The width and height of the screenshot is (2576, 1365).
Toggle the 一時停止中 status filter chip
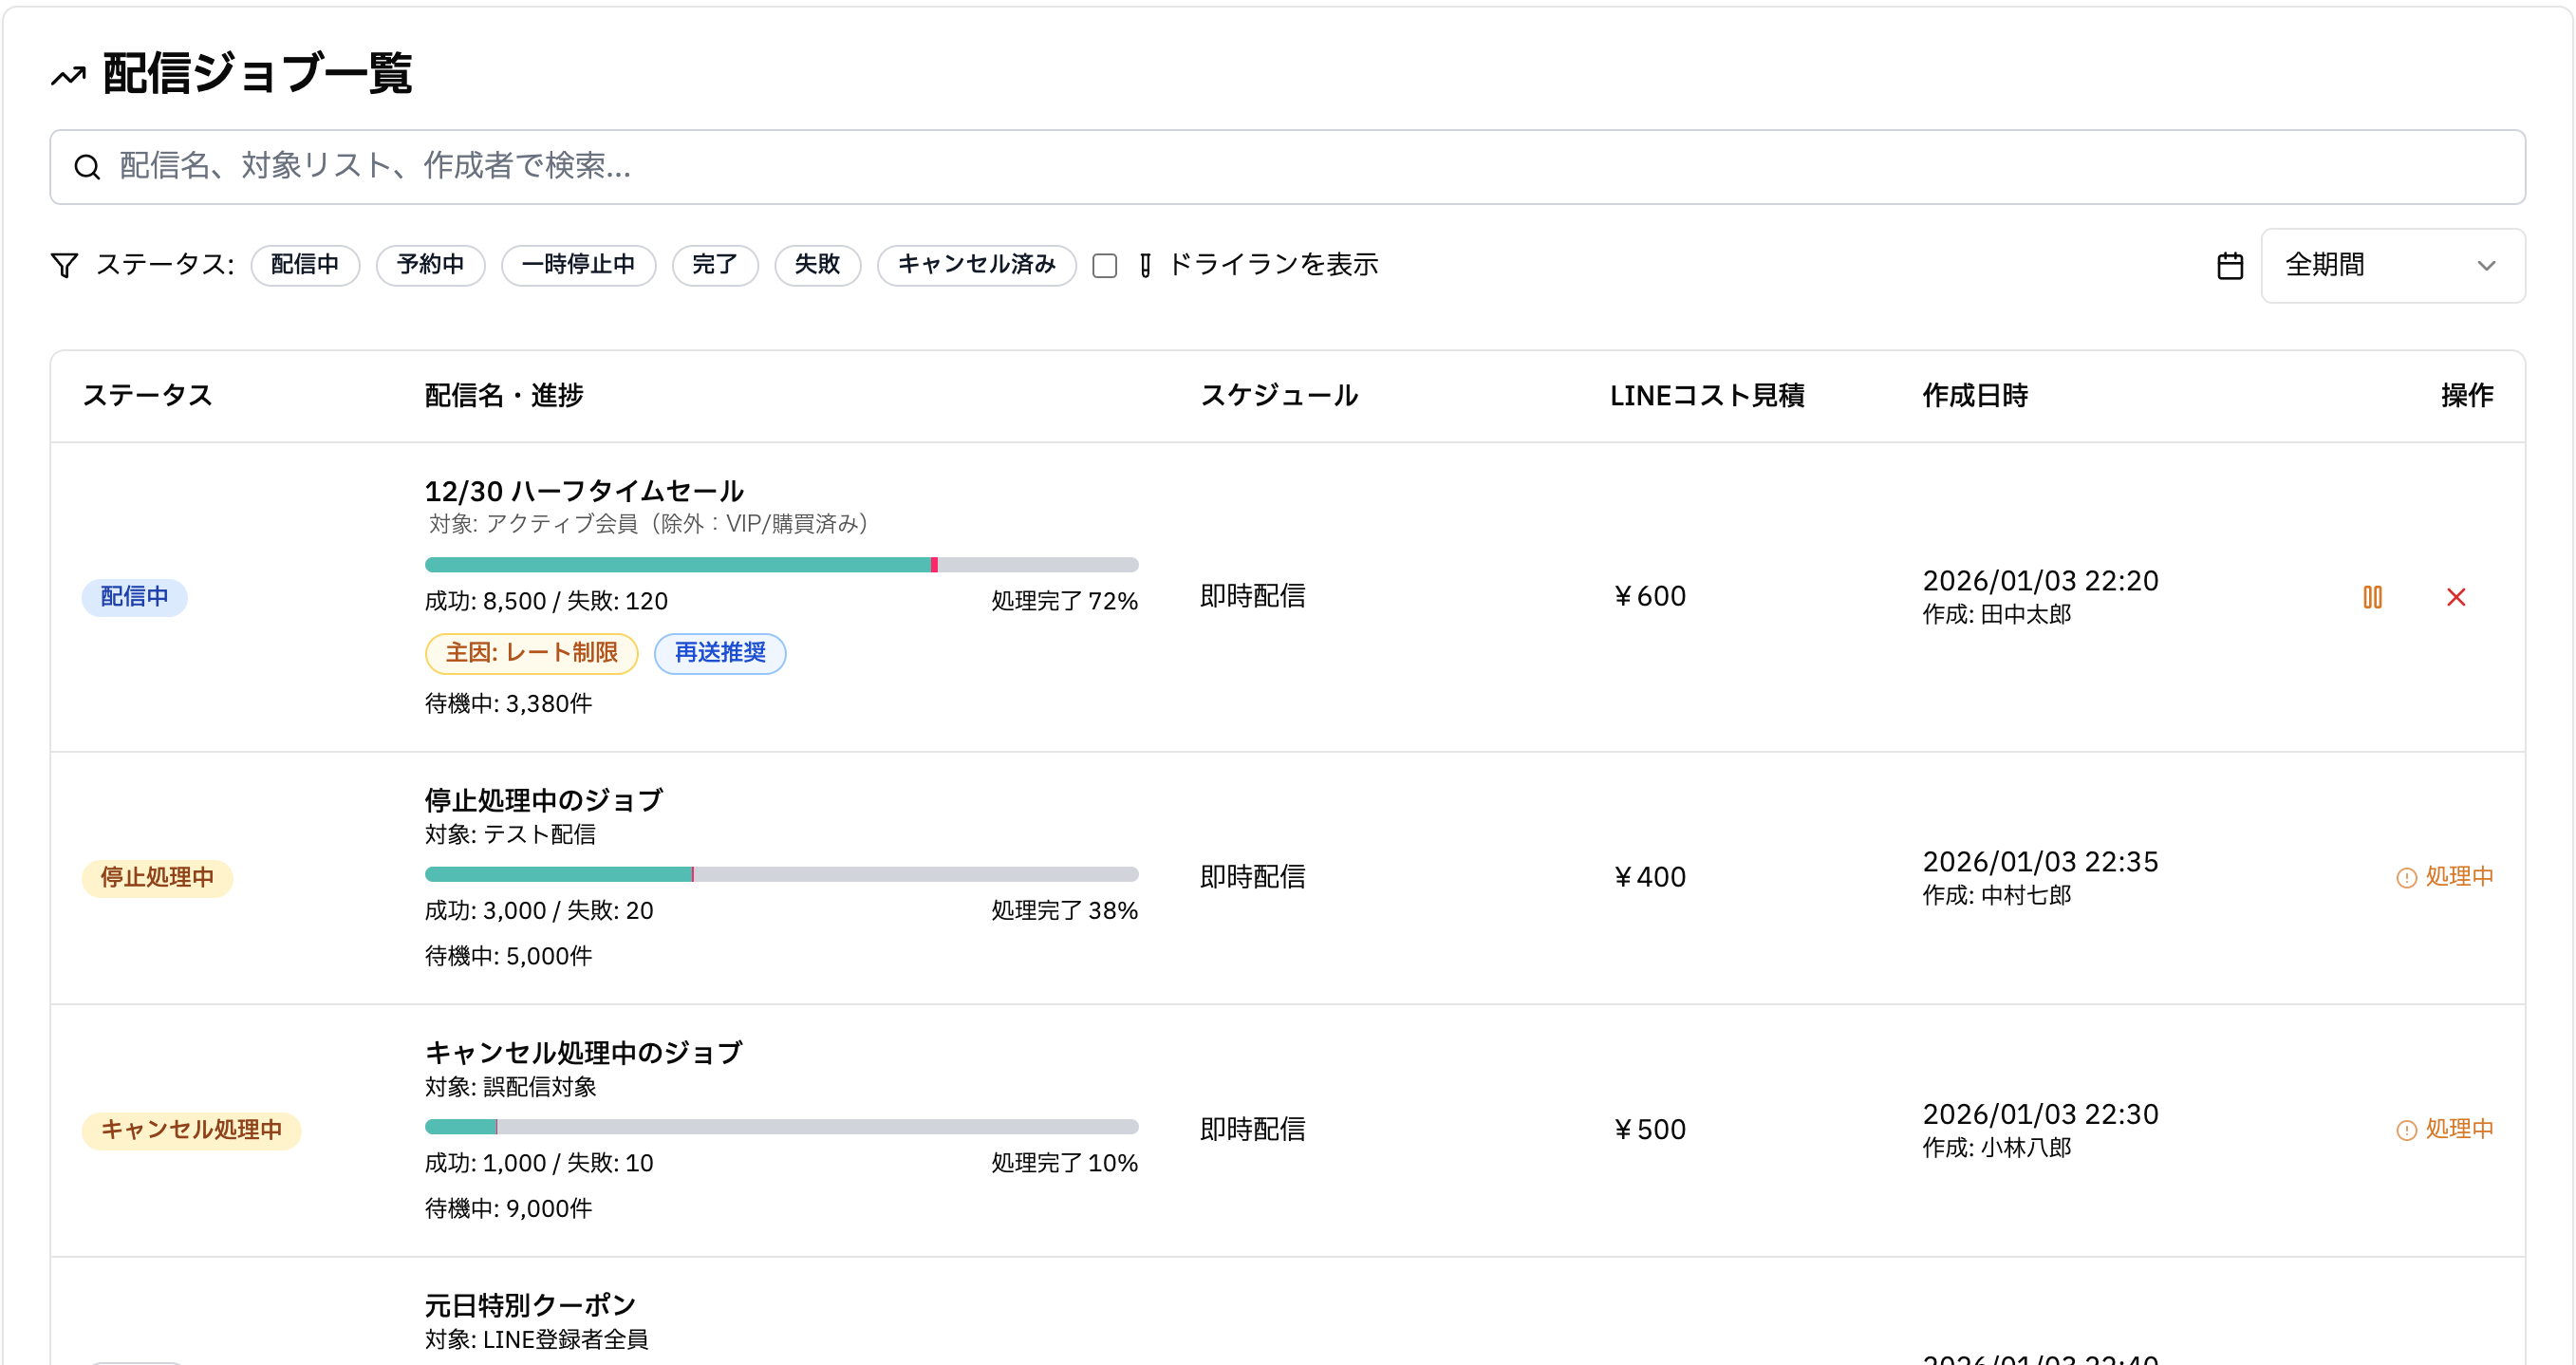(578, 265)
